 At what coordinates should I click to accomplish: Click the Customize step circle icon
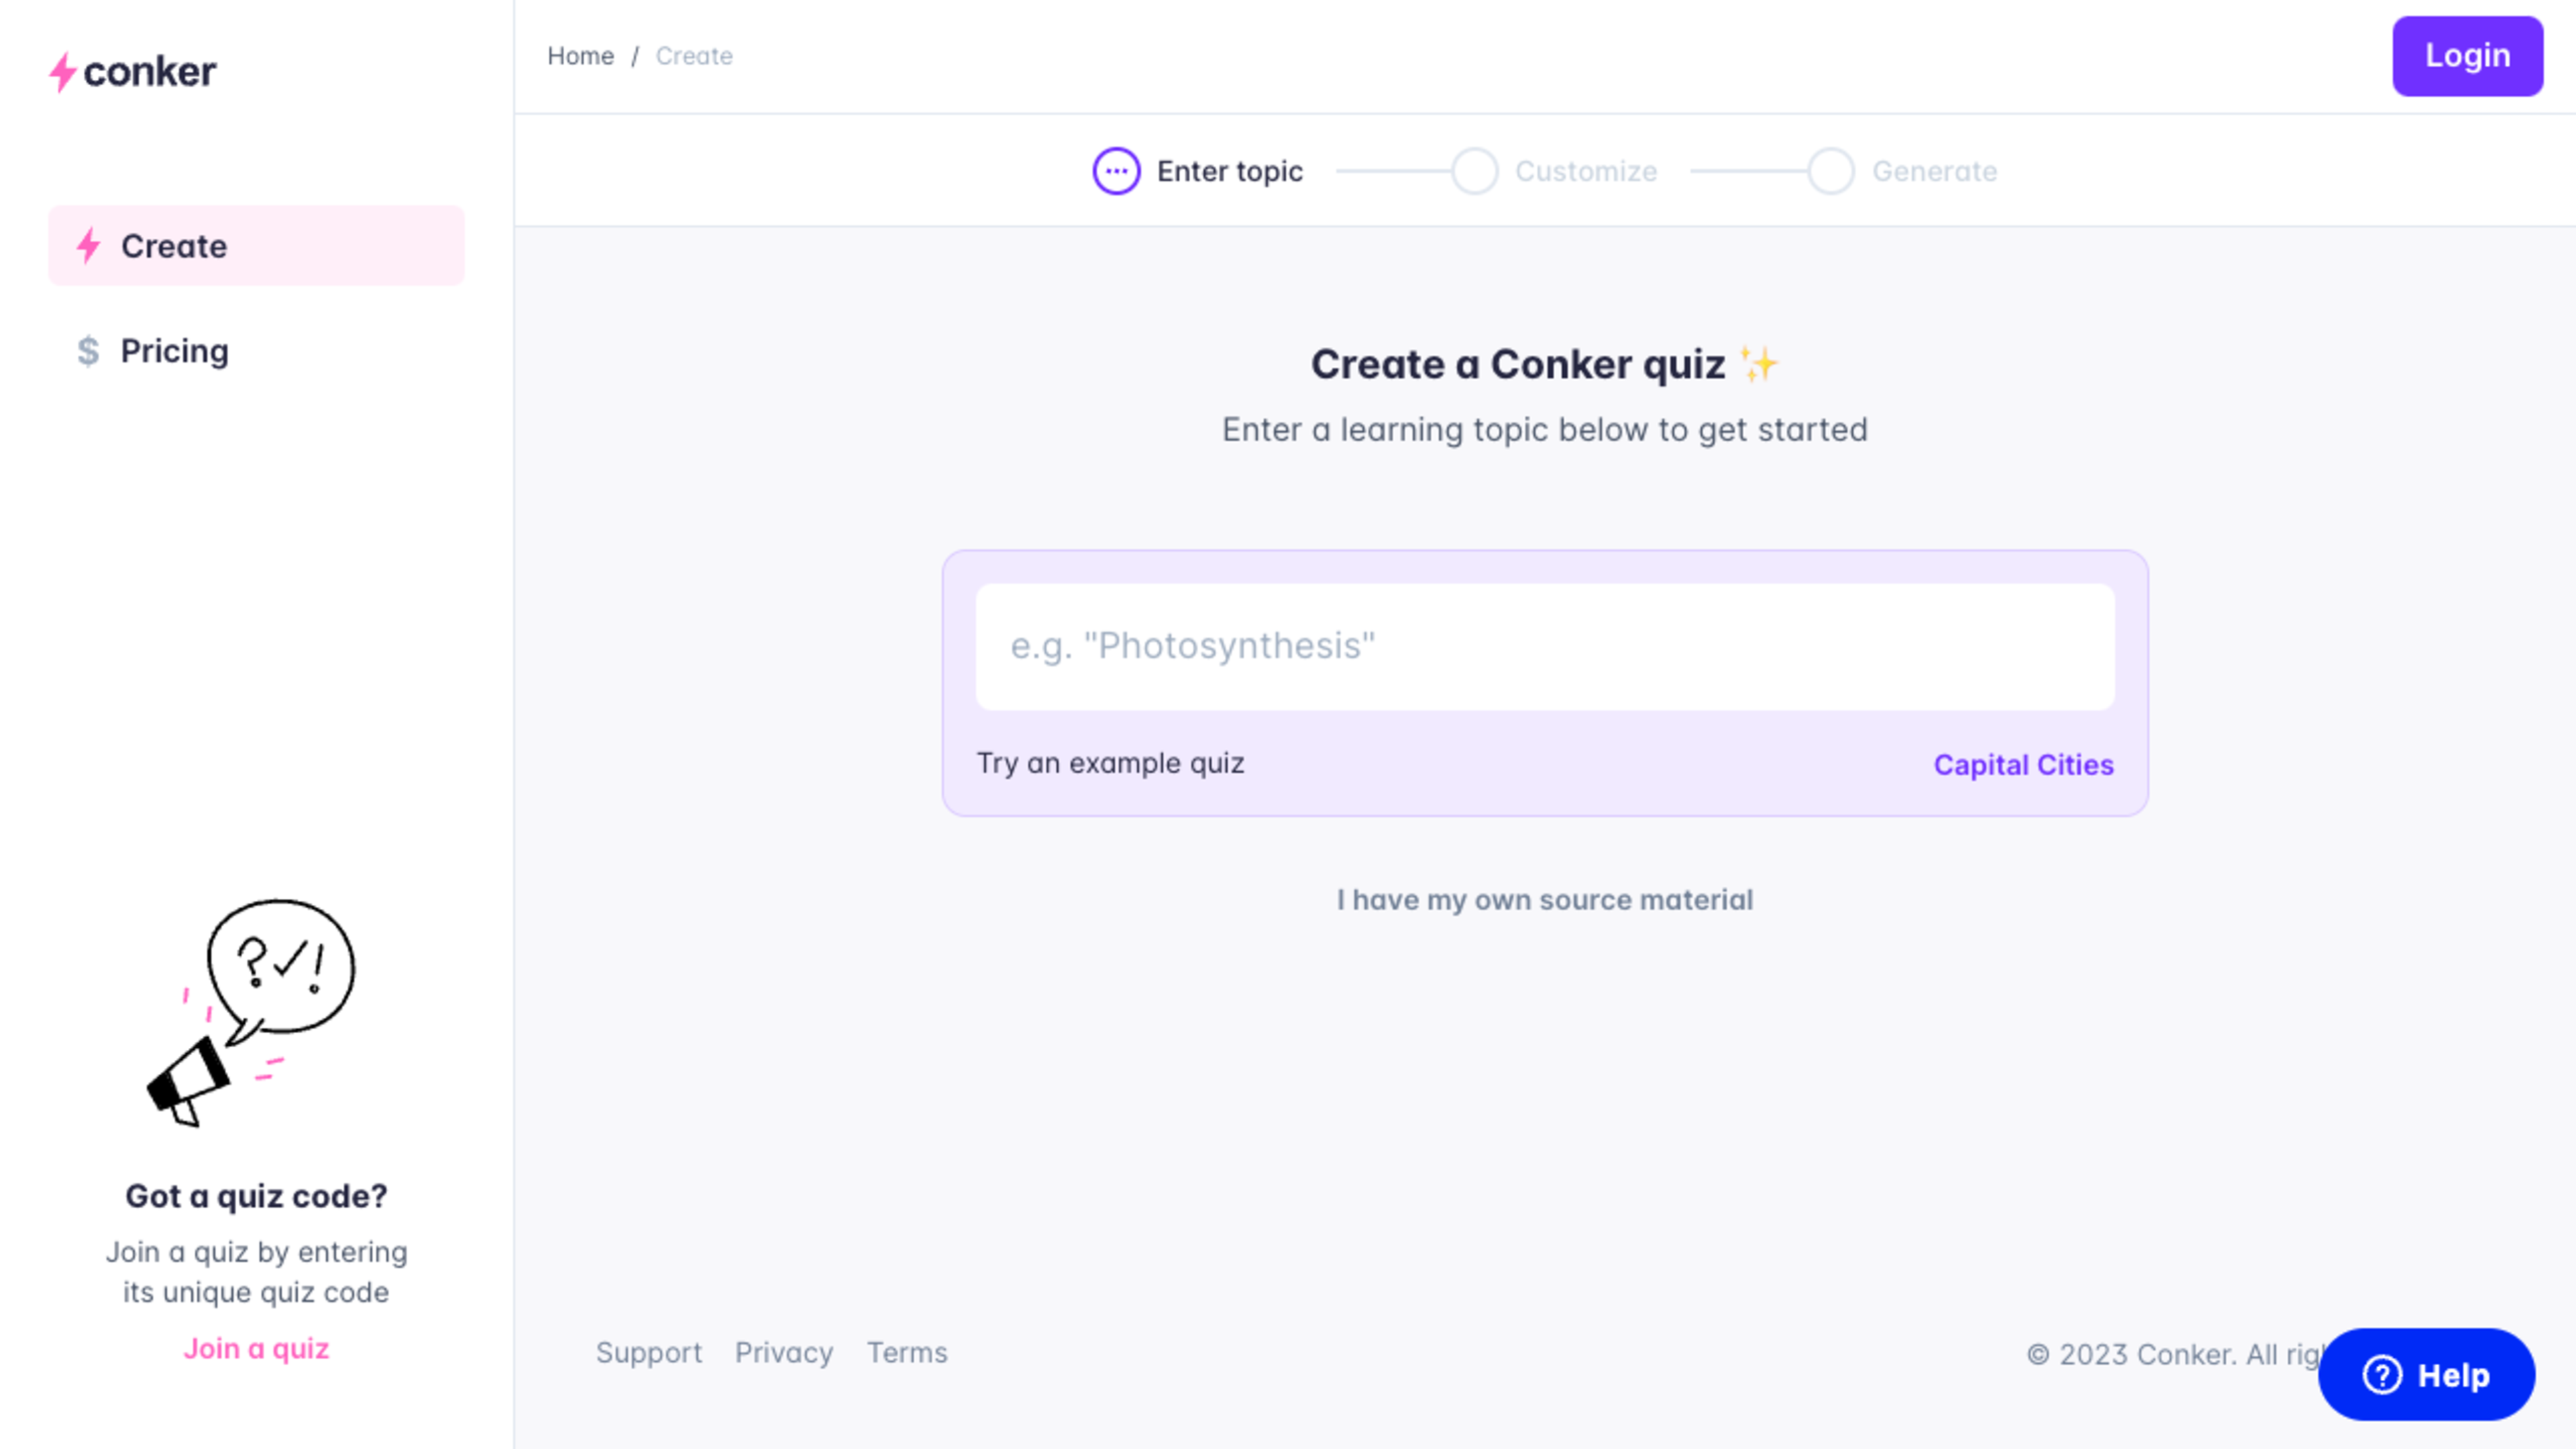pos(1476,170)
